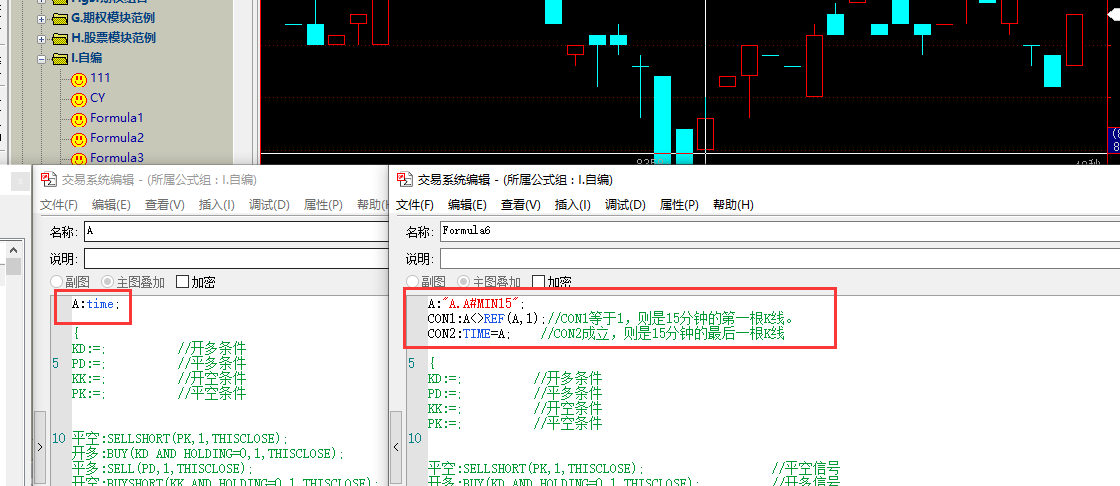
Task: Select 主图叠加 radio button in editor A
Action: pyautogui.click(x=107, y=282)
